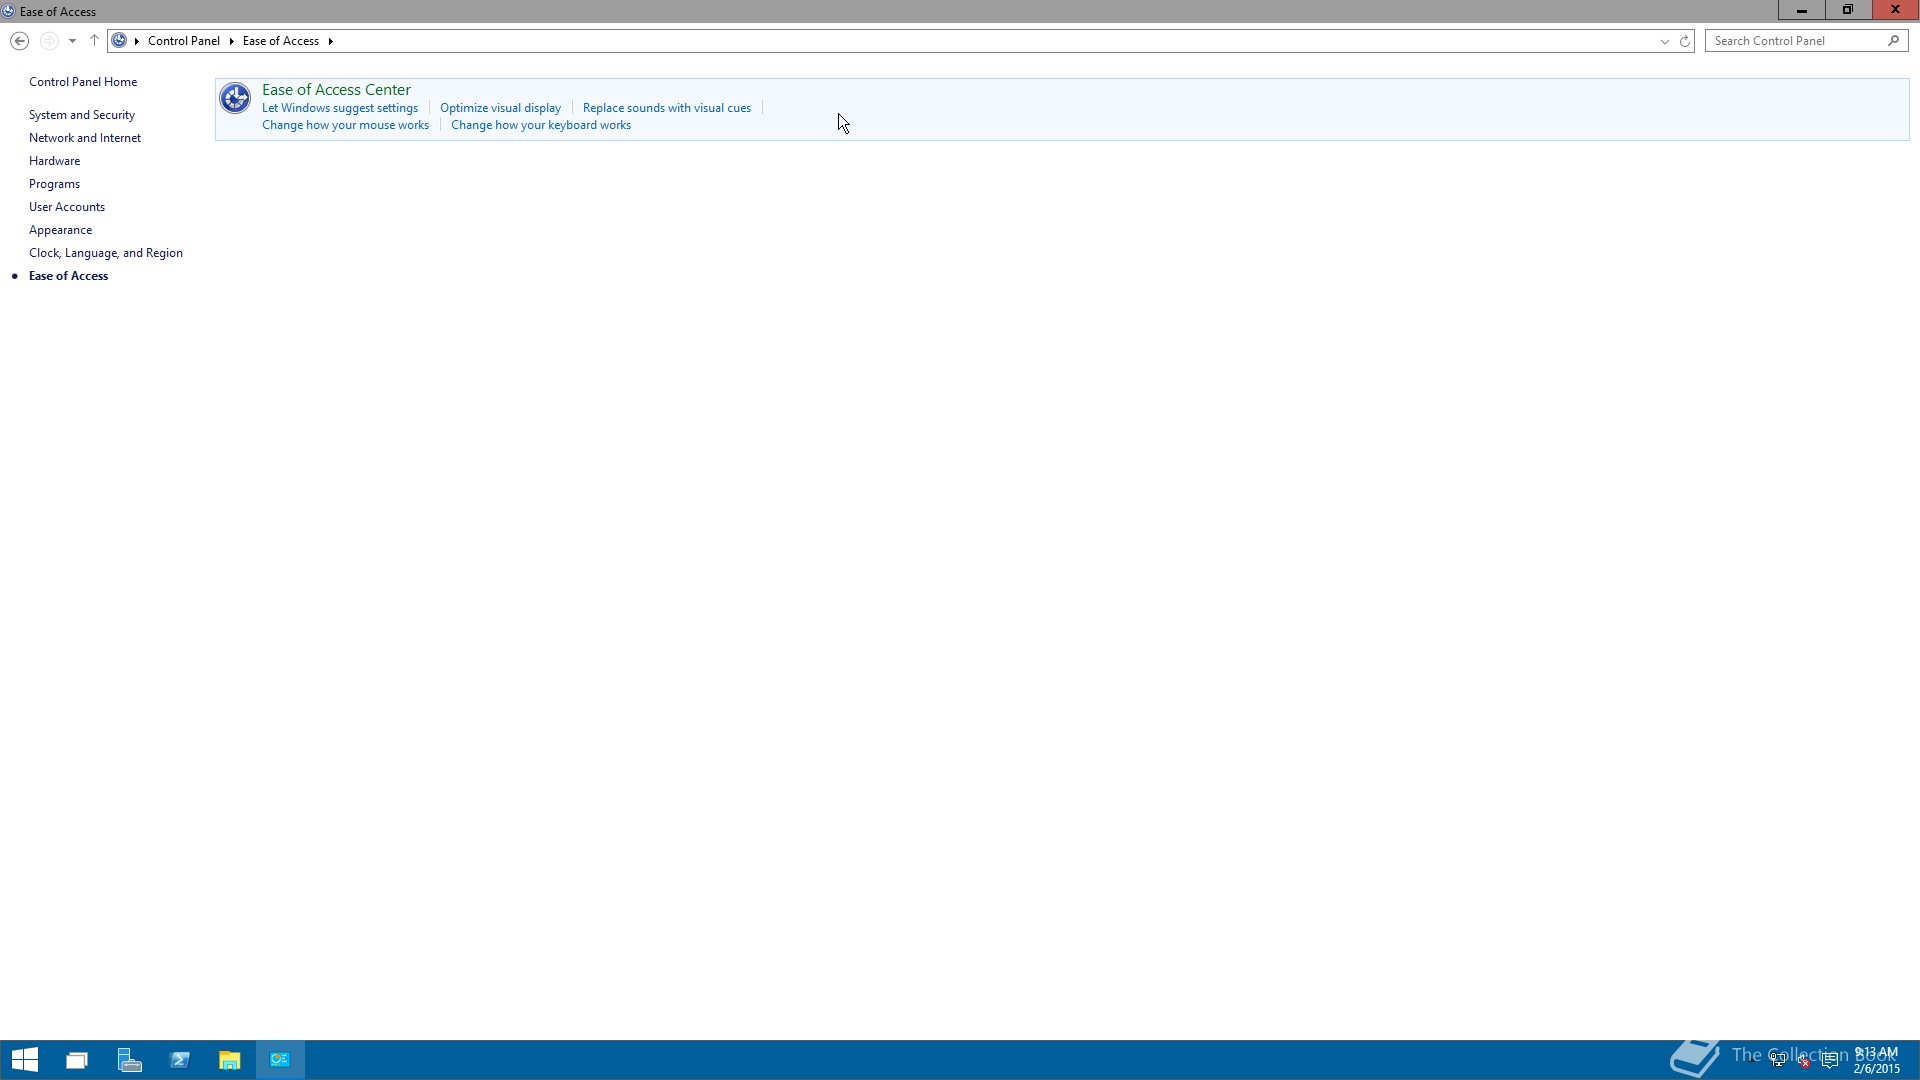Screen dimensions: 1920x1080
Task: Open the Appearance category
Action: point(60,230)
